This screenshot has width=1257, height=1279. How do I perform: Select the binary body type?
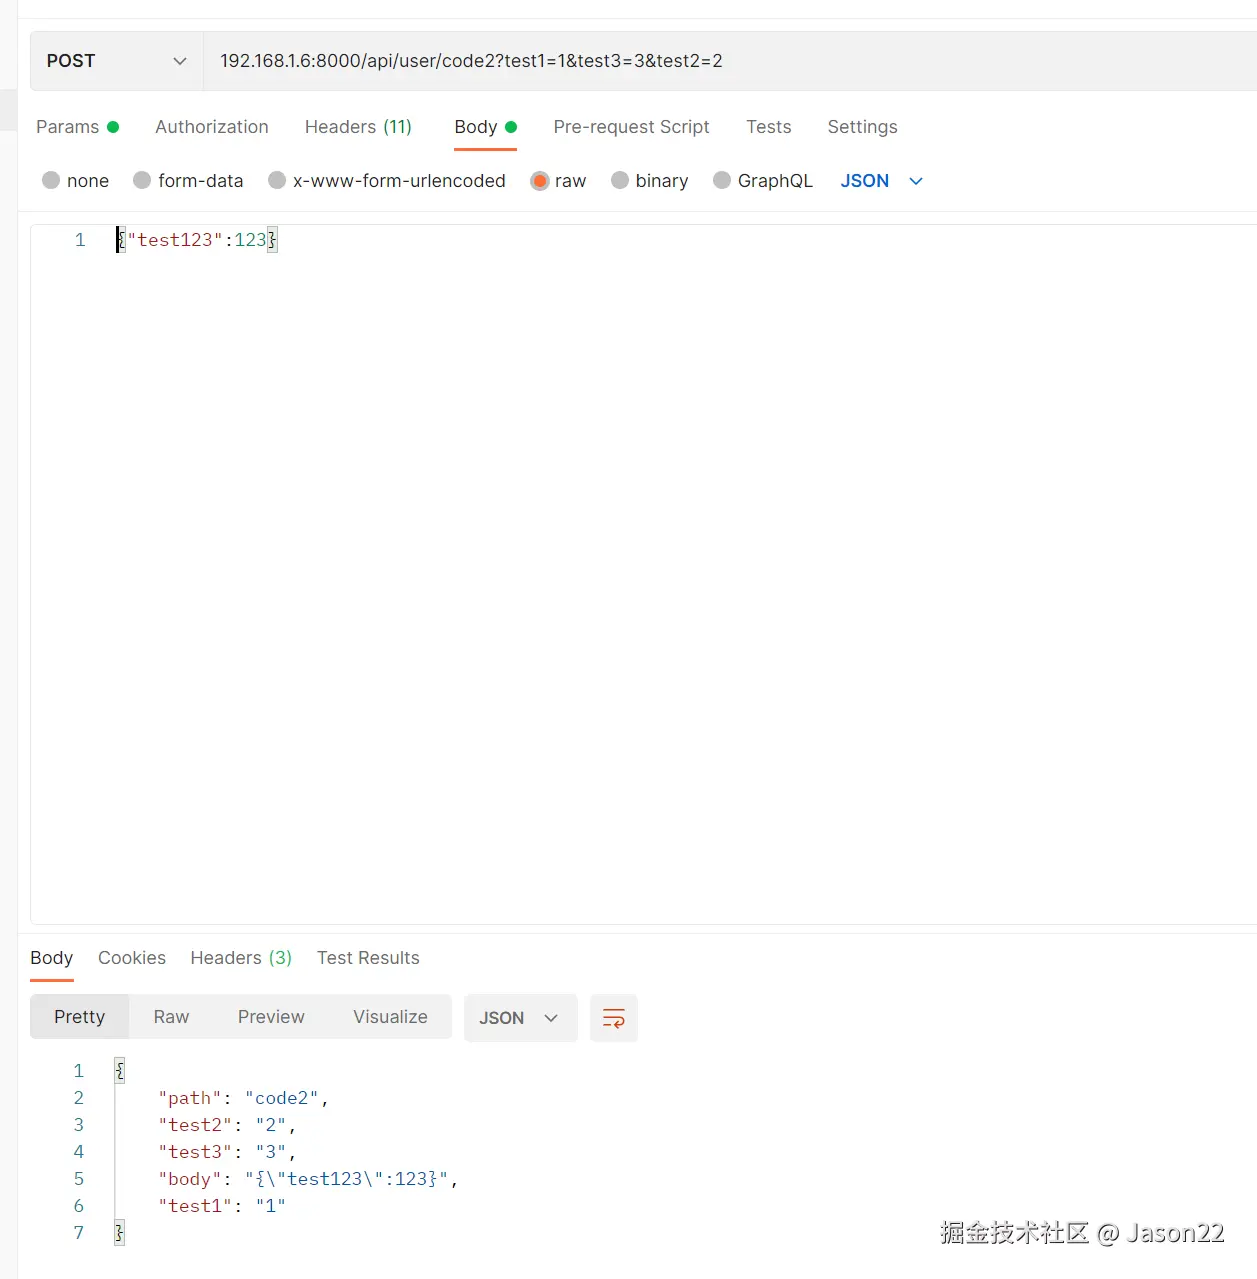click(x=649, y=181)
